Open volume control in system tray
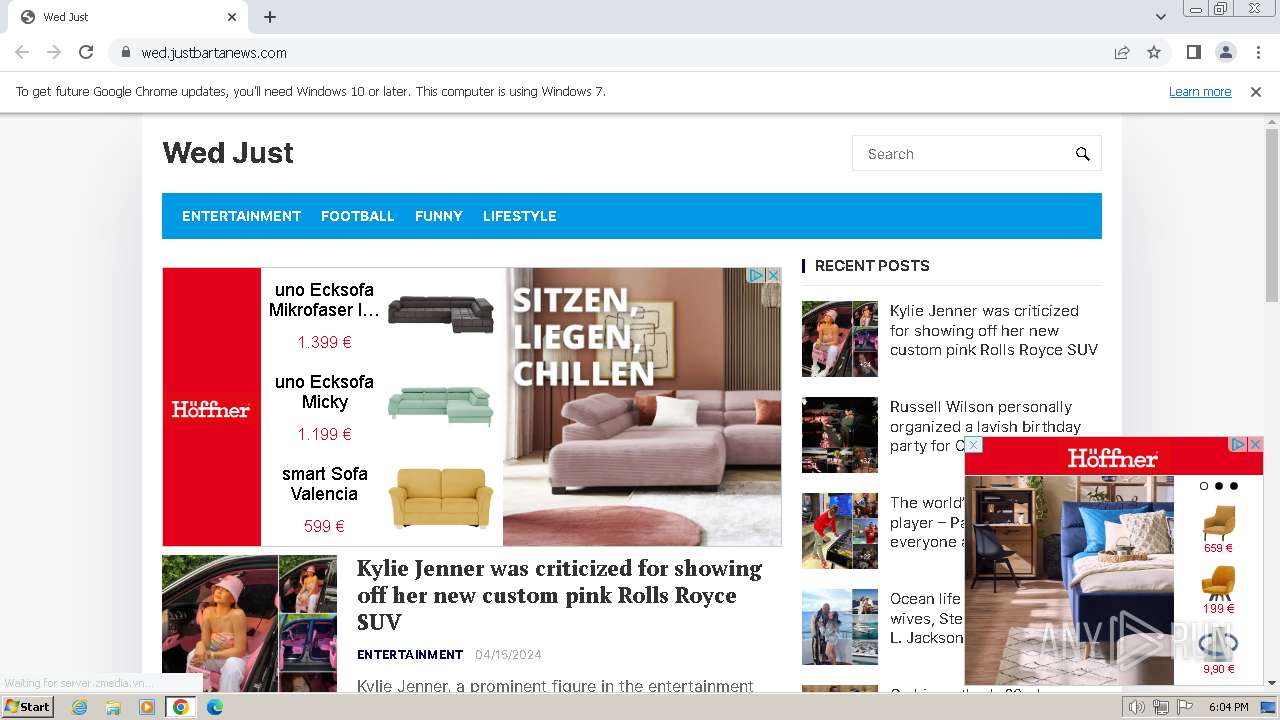 pos(1137,707)
